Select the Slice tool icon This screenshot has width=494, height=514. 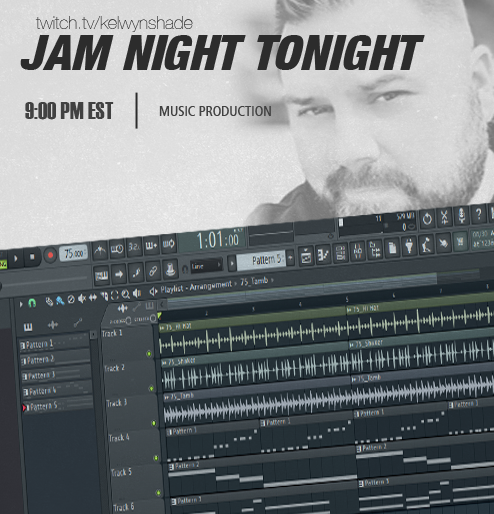(104, 296)
